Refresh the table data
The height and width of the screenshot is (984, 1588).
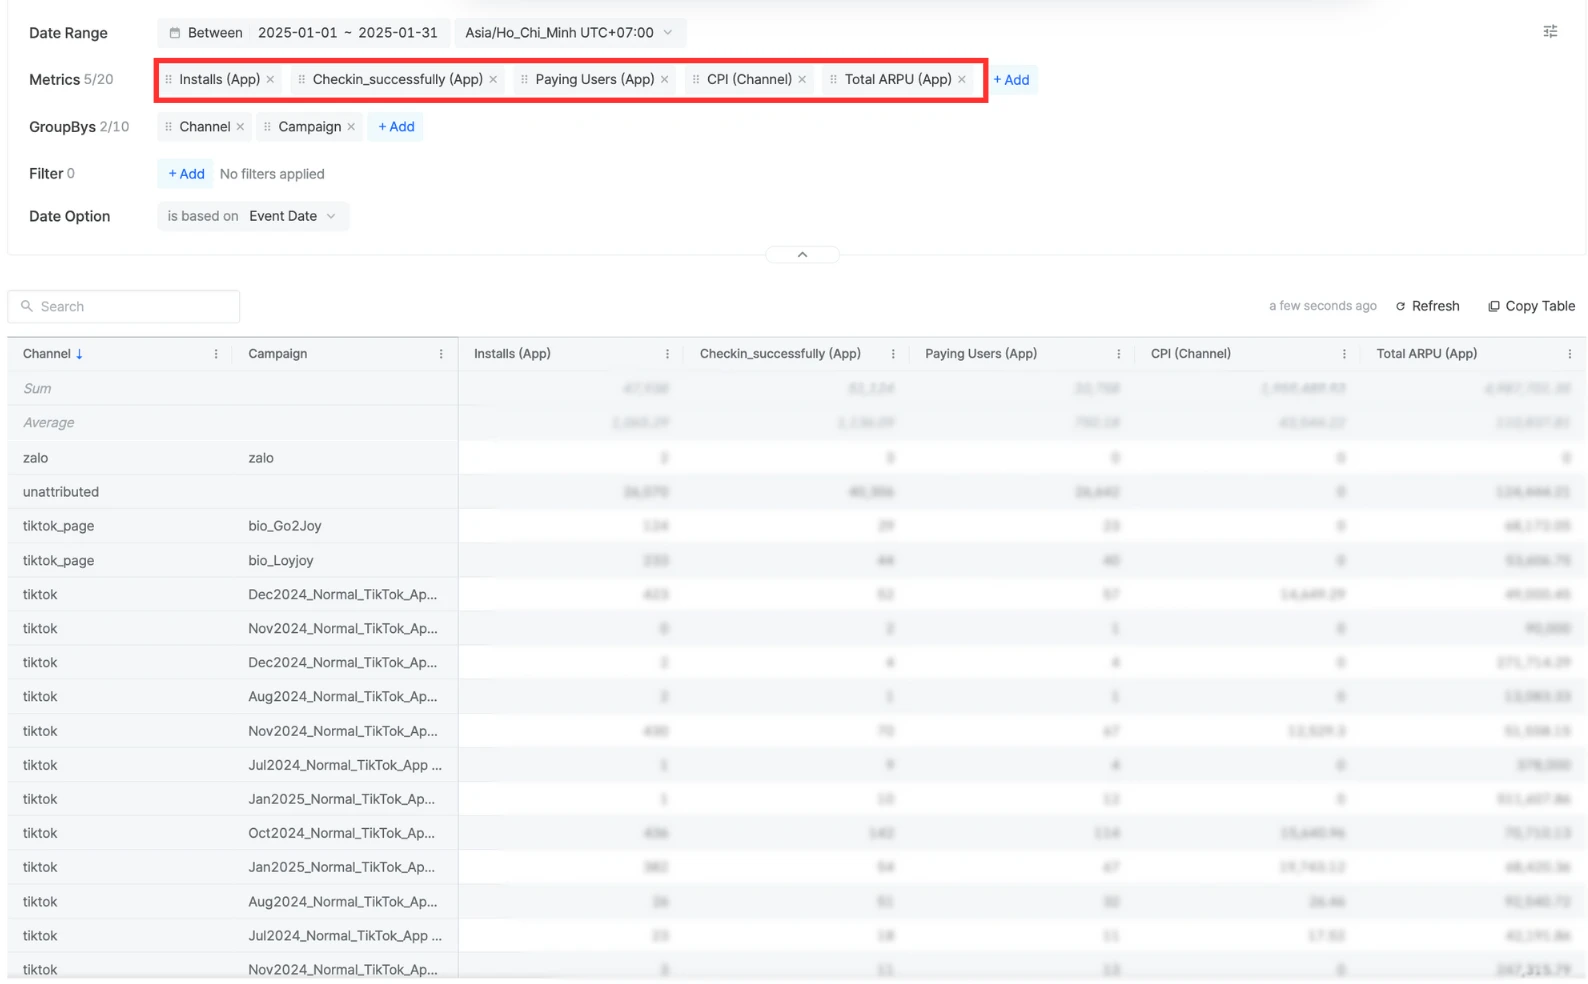(1427, 306)
